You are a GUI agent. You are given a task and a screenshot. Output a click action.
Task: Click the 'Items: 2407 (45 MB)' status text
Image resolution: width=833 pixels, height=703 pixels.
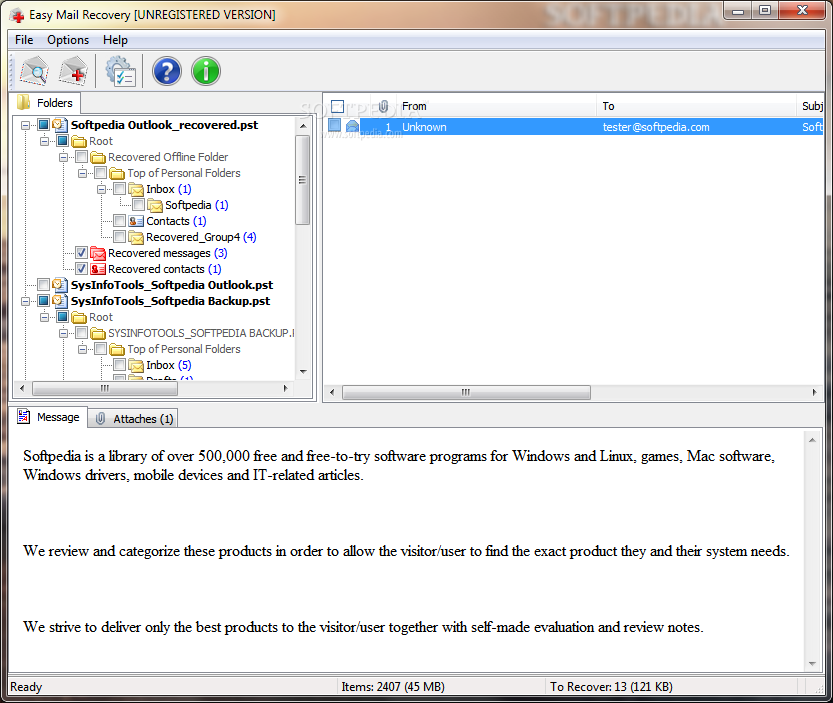click(x=393, y=687)
